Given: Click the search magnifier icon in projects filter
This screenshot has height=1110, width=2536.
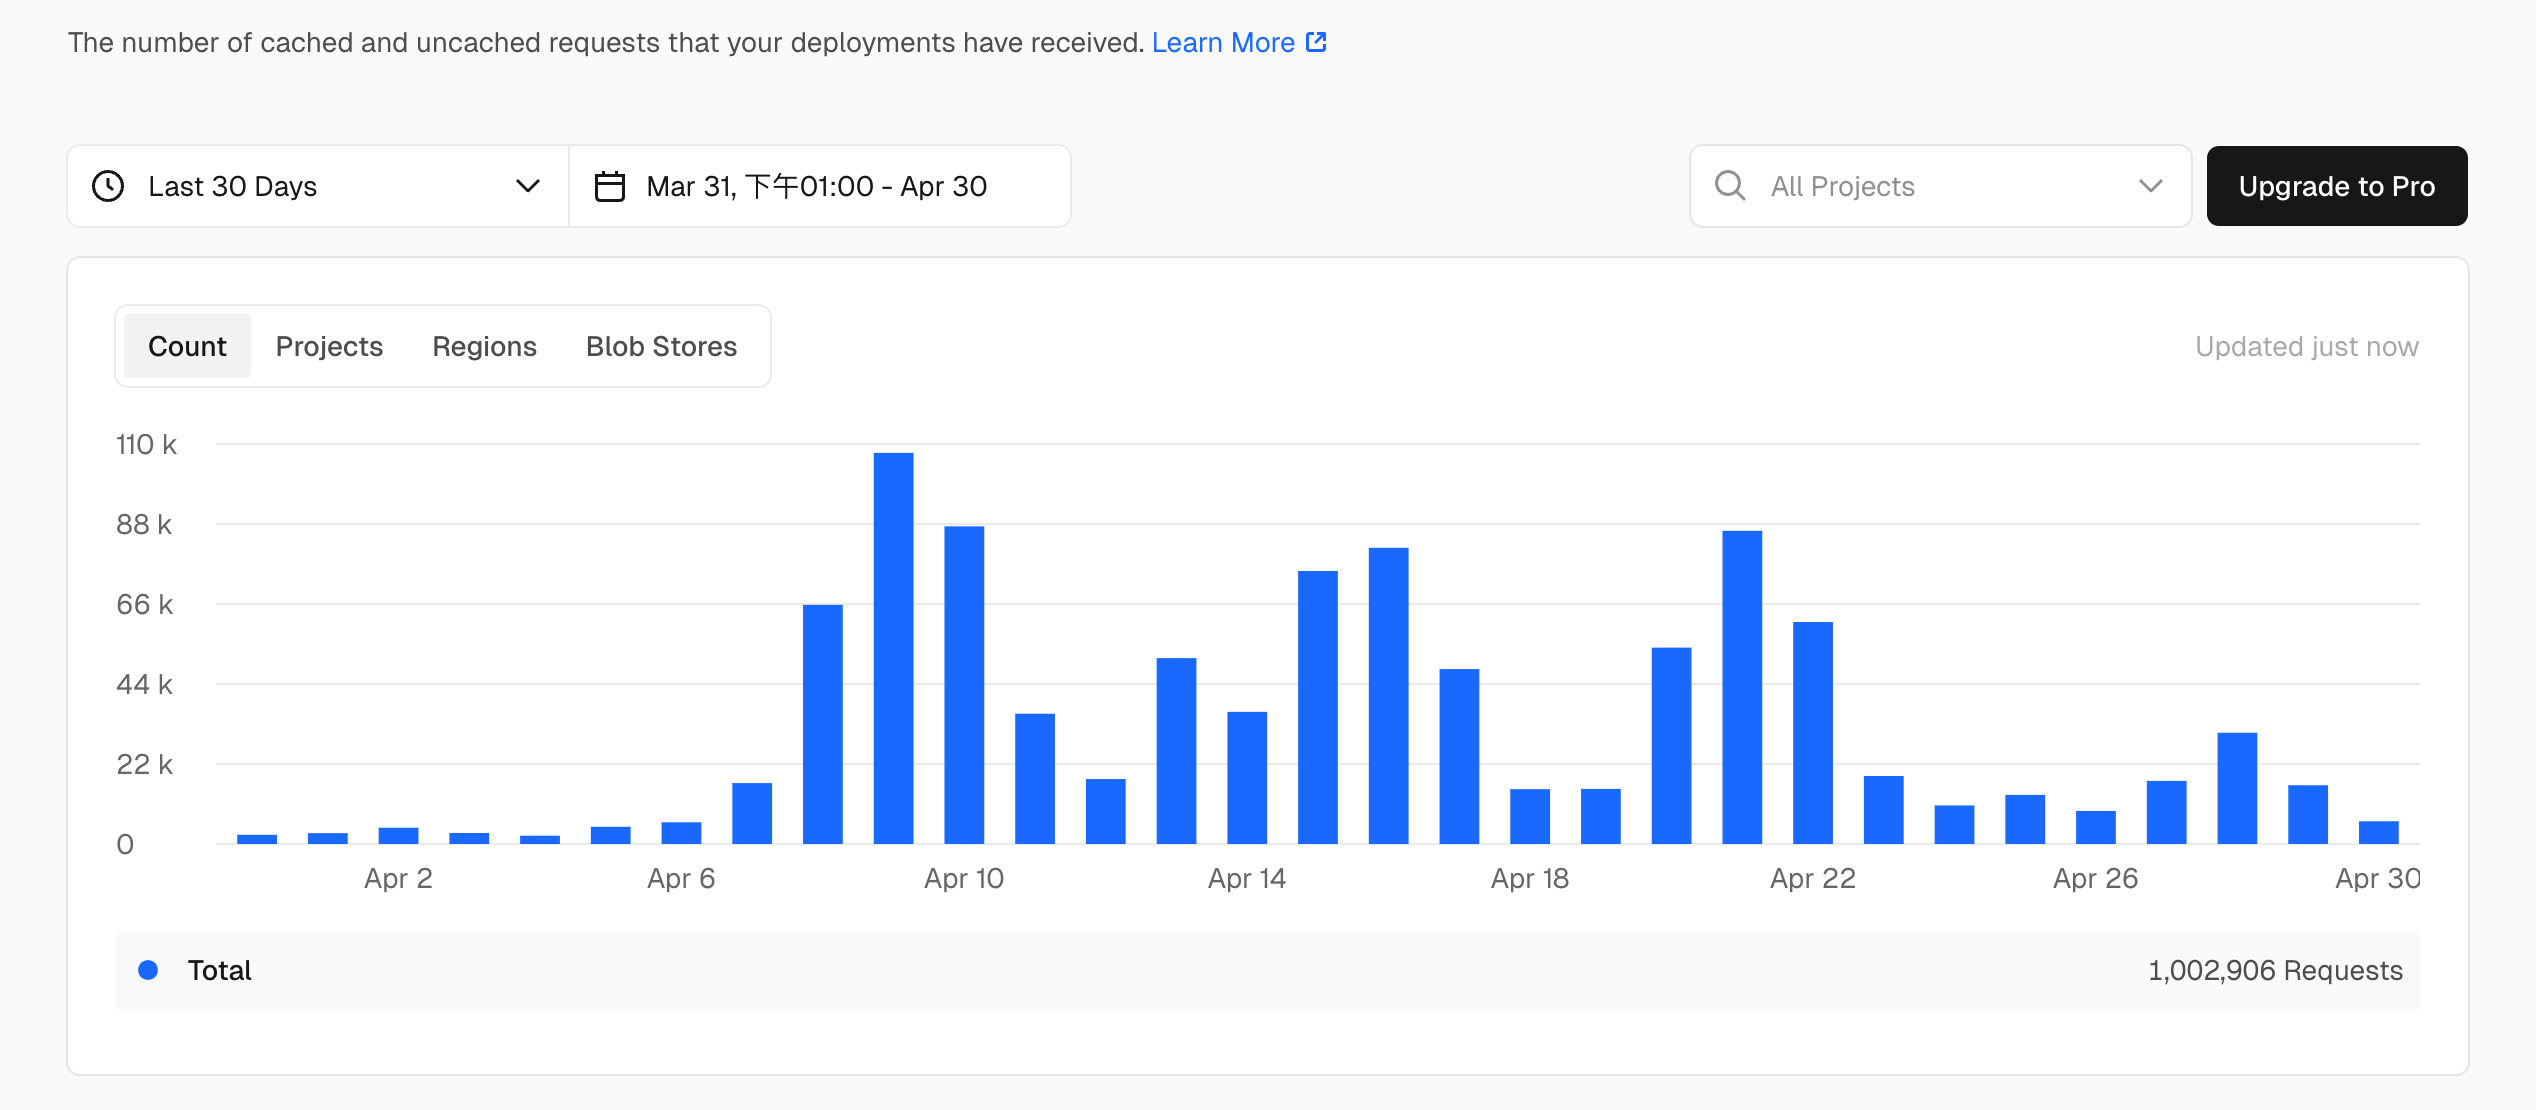Looking at the screenshot, I should coord(1730,186).
